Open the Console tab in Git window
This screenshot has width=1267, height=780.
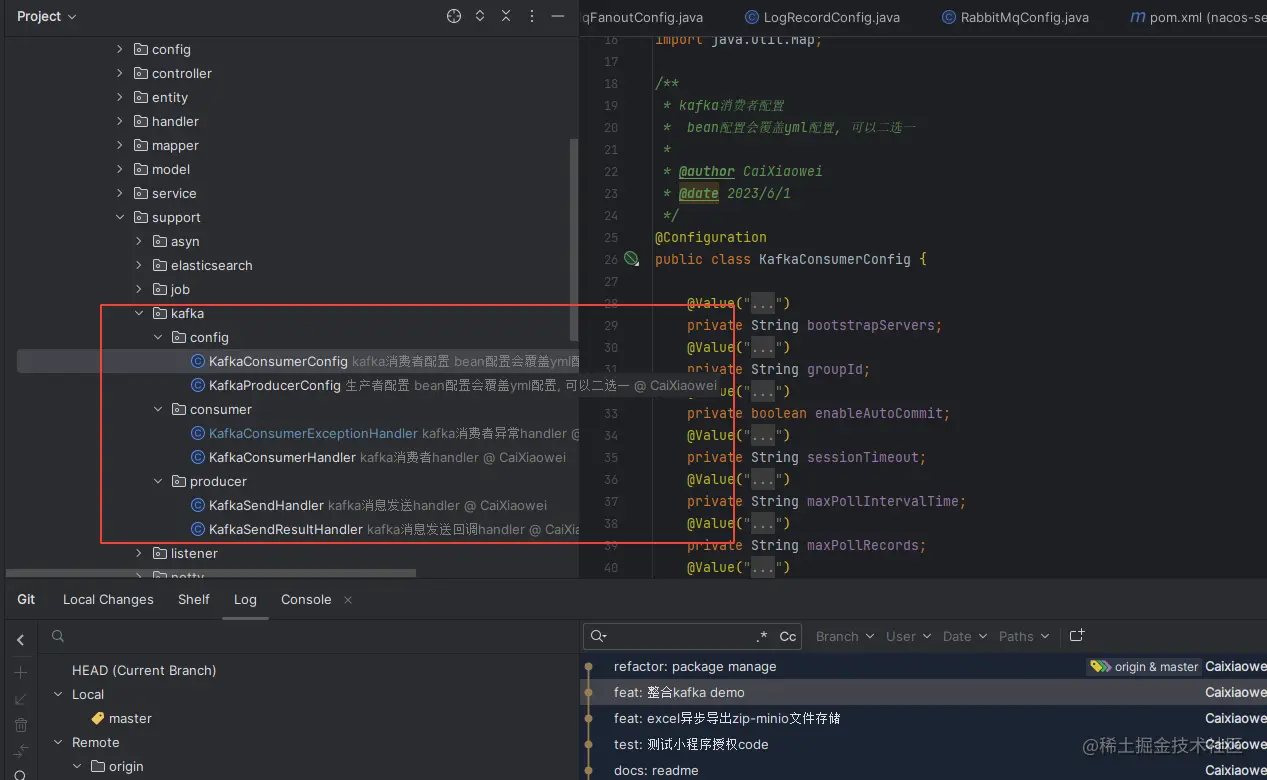tap(306, 599)
